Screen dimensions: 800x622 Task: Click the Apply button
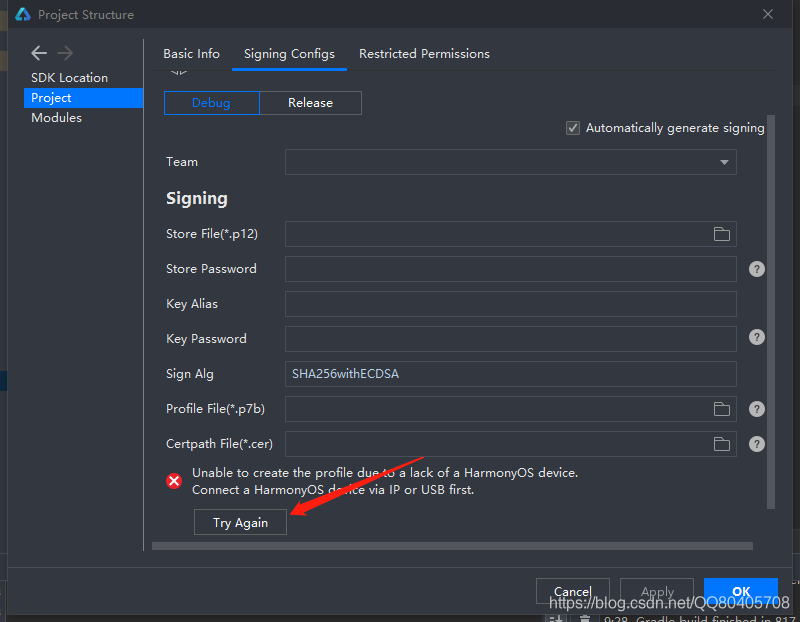point(657,591)
